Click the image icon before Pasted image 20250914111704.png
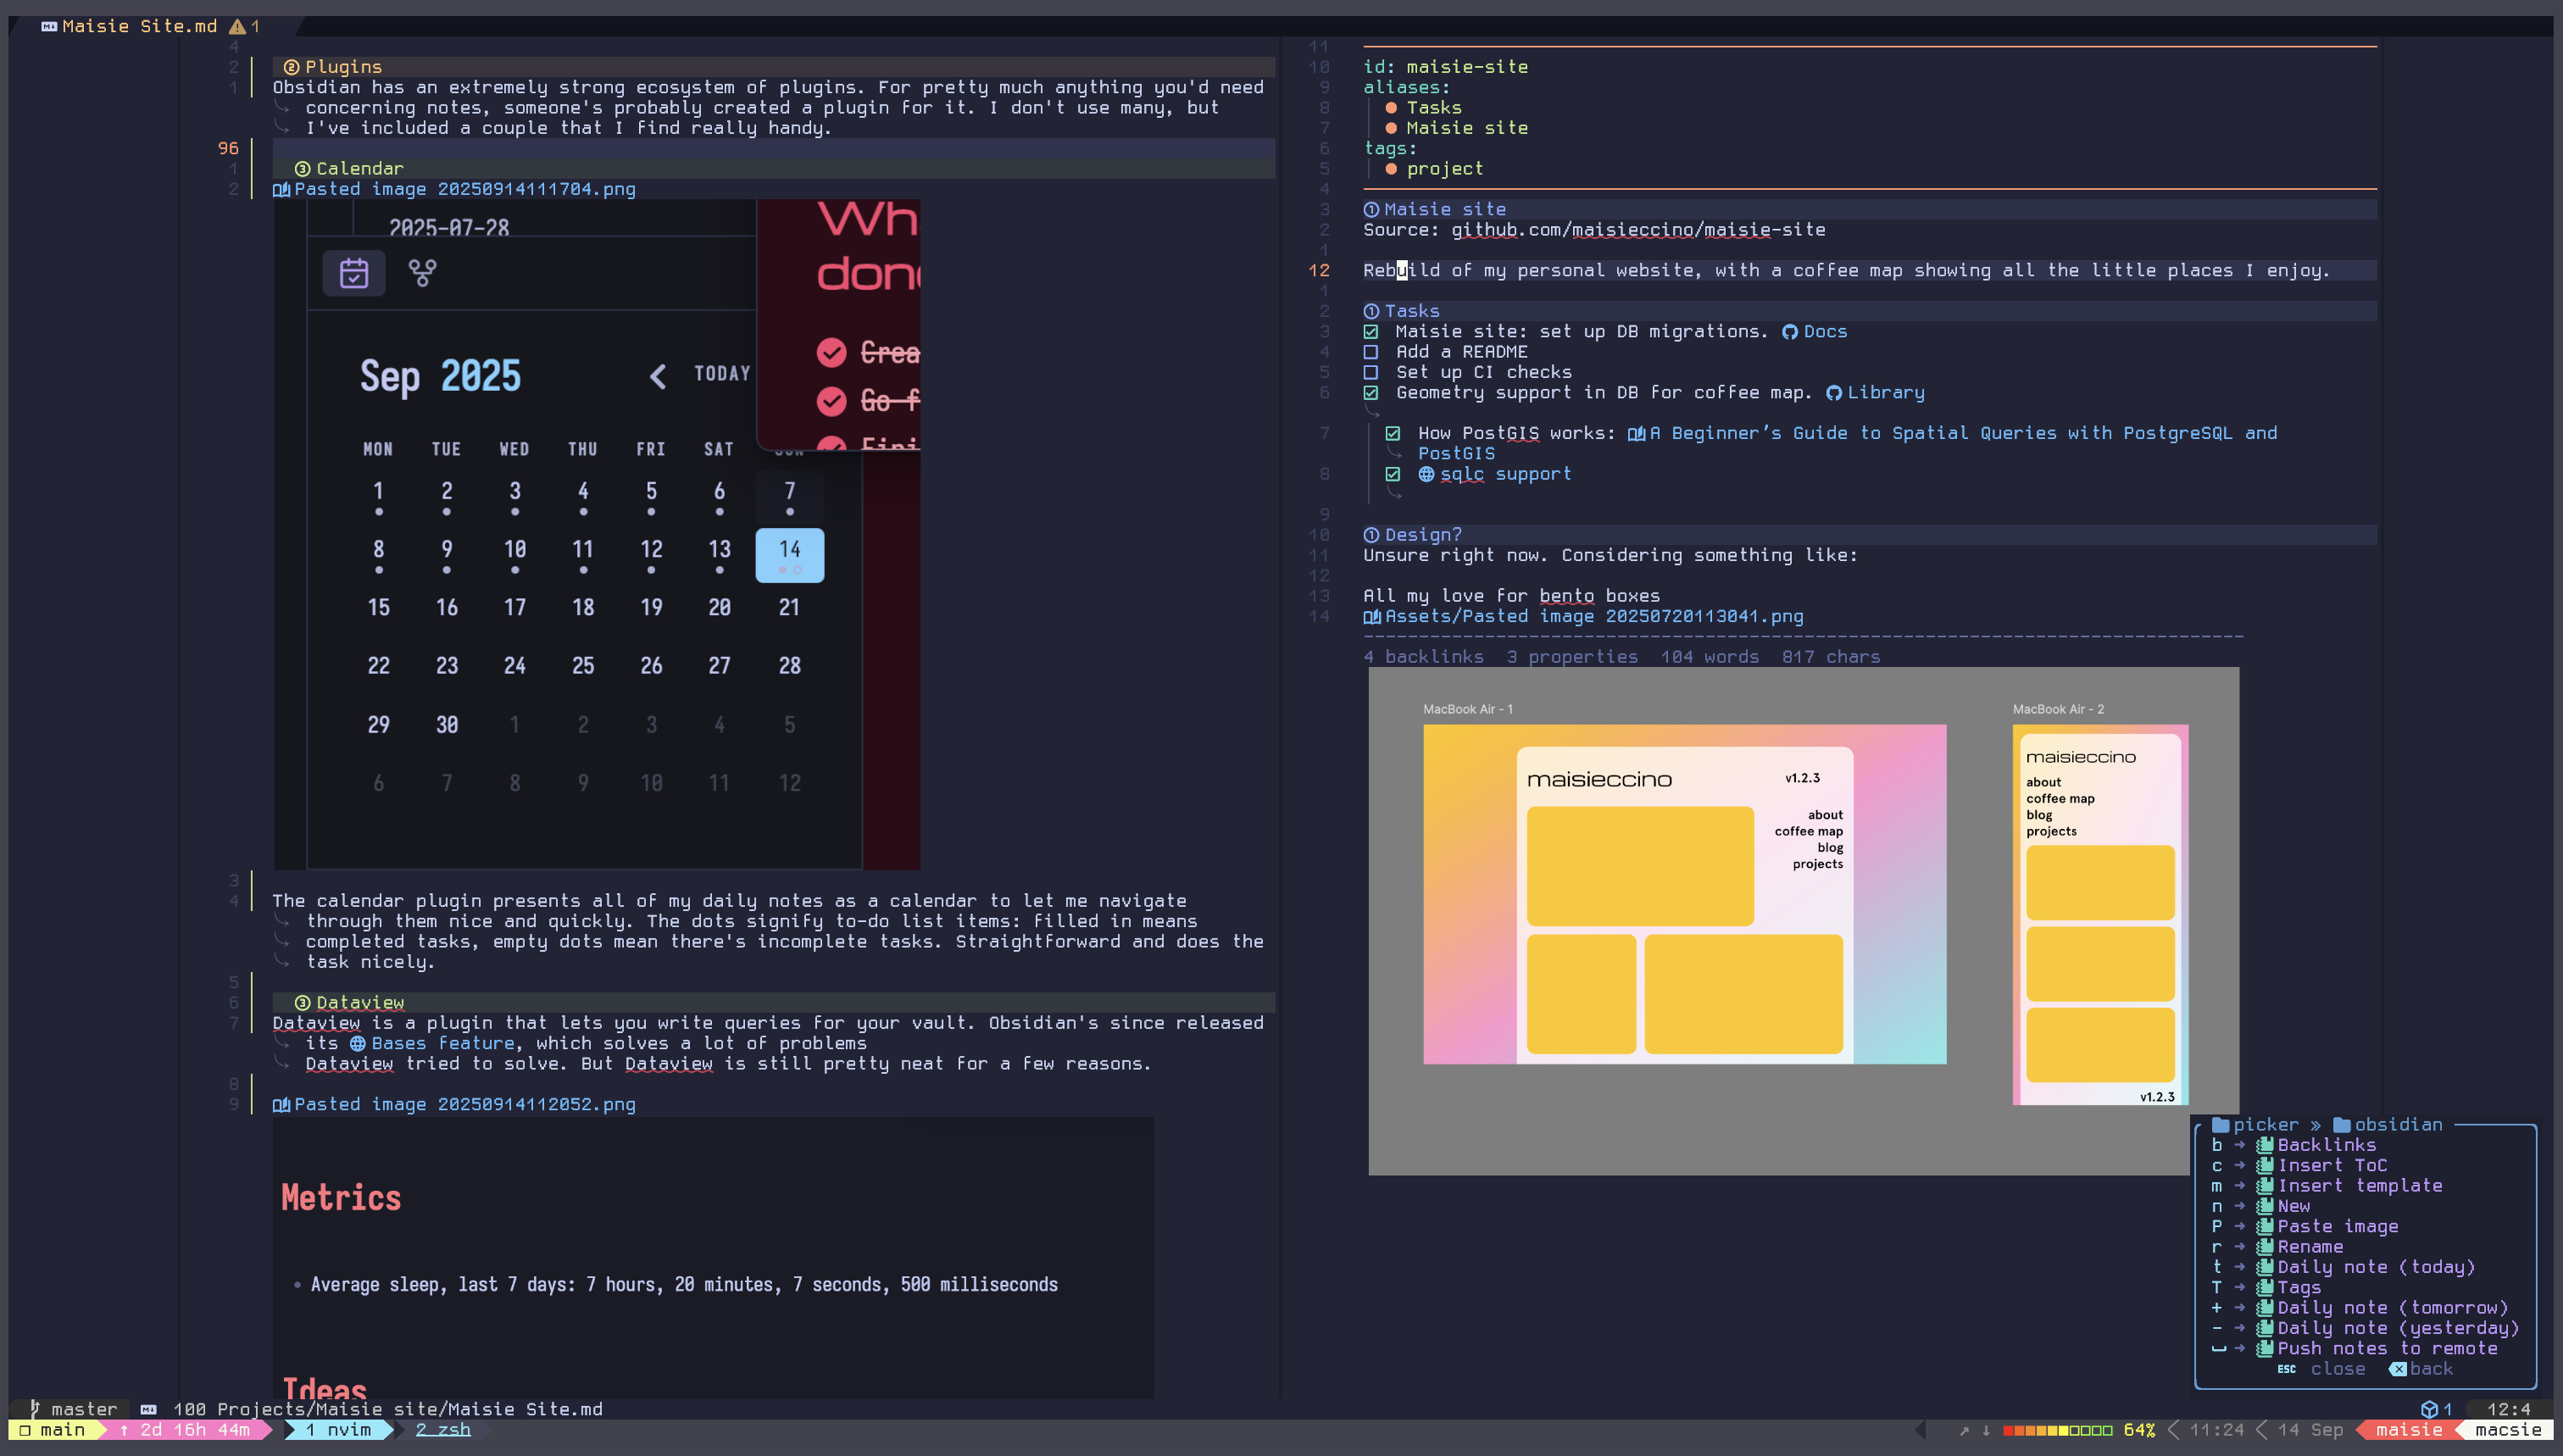Screen dimensions: 2563x1456 click(281, 190)
